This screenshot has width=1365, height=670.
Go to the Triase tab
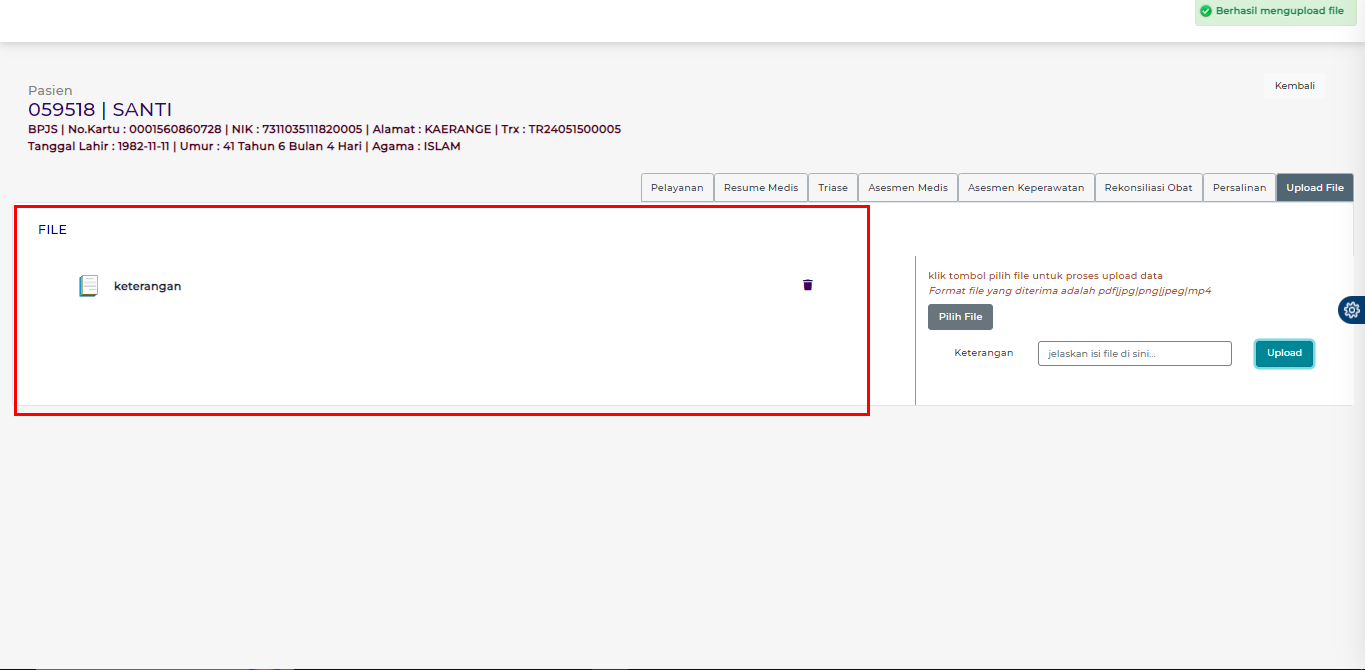(x=833, y=188)
